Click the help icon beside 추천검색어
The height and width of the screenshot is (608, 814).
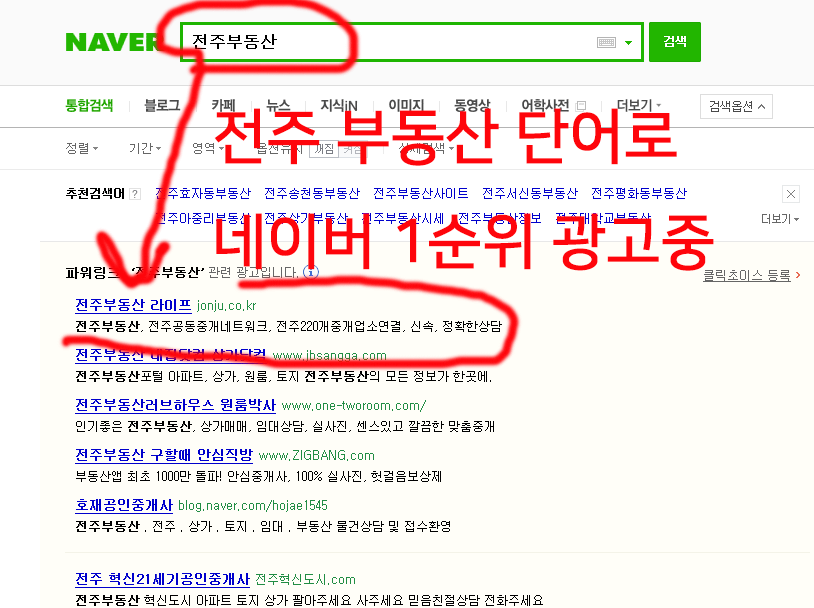coord(135,194)
